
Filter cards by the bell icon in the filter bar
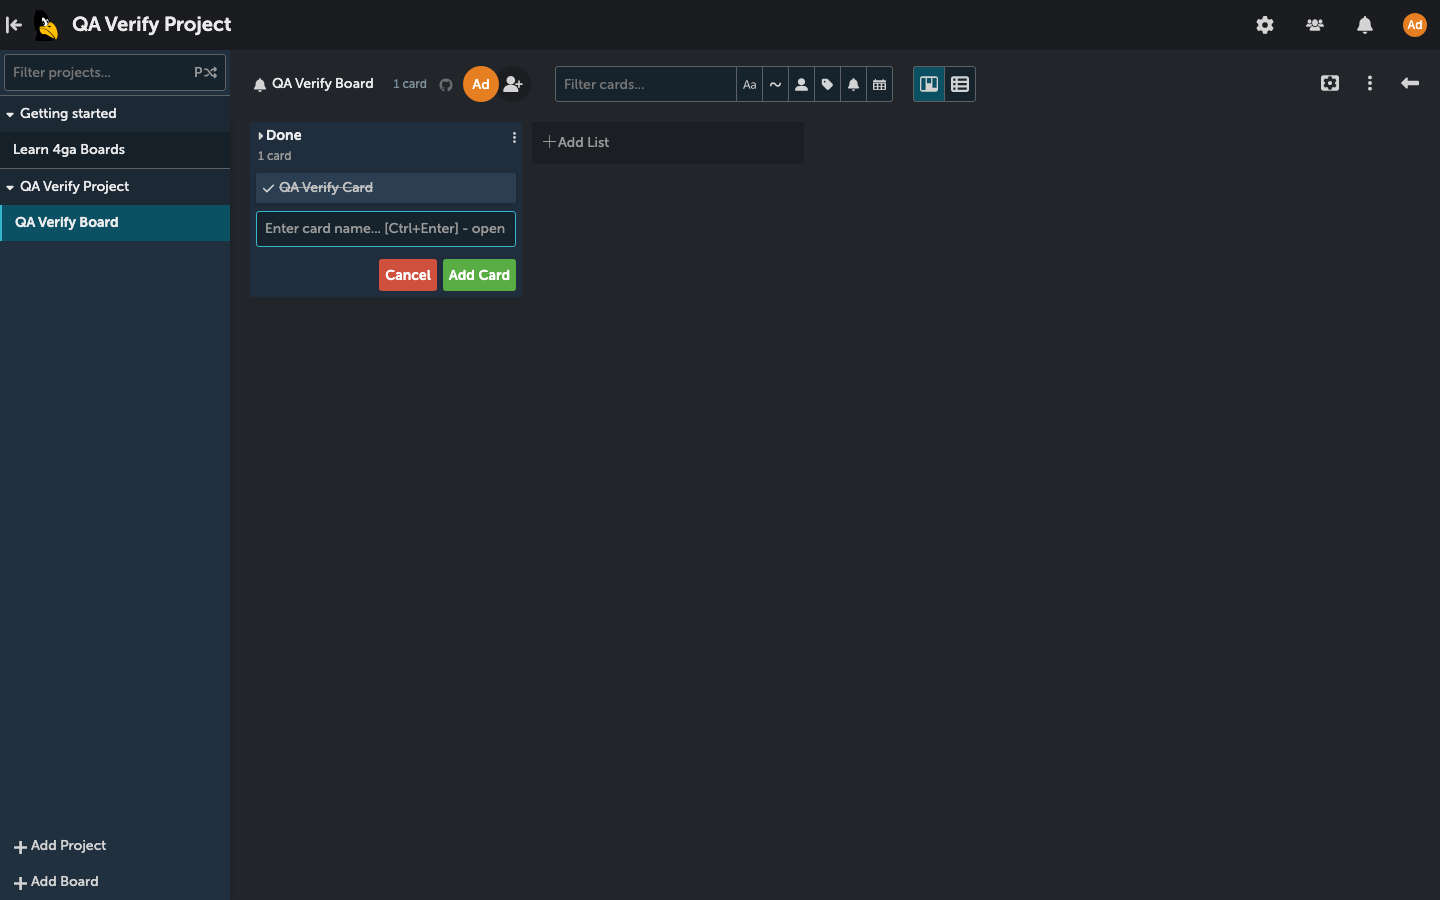853,85
